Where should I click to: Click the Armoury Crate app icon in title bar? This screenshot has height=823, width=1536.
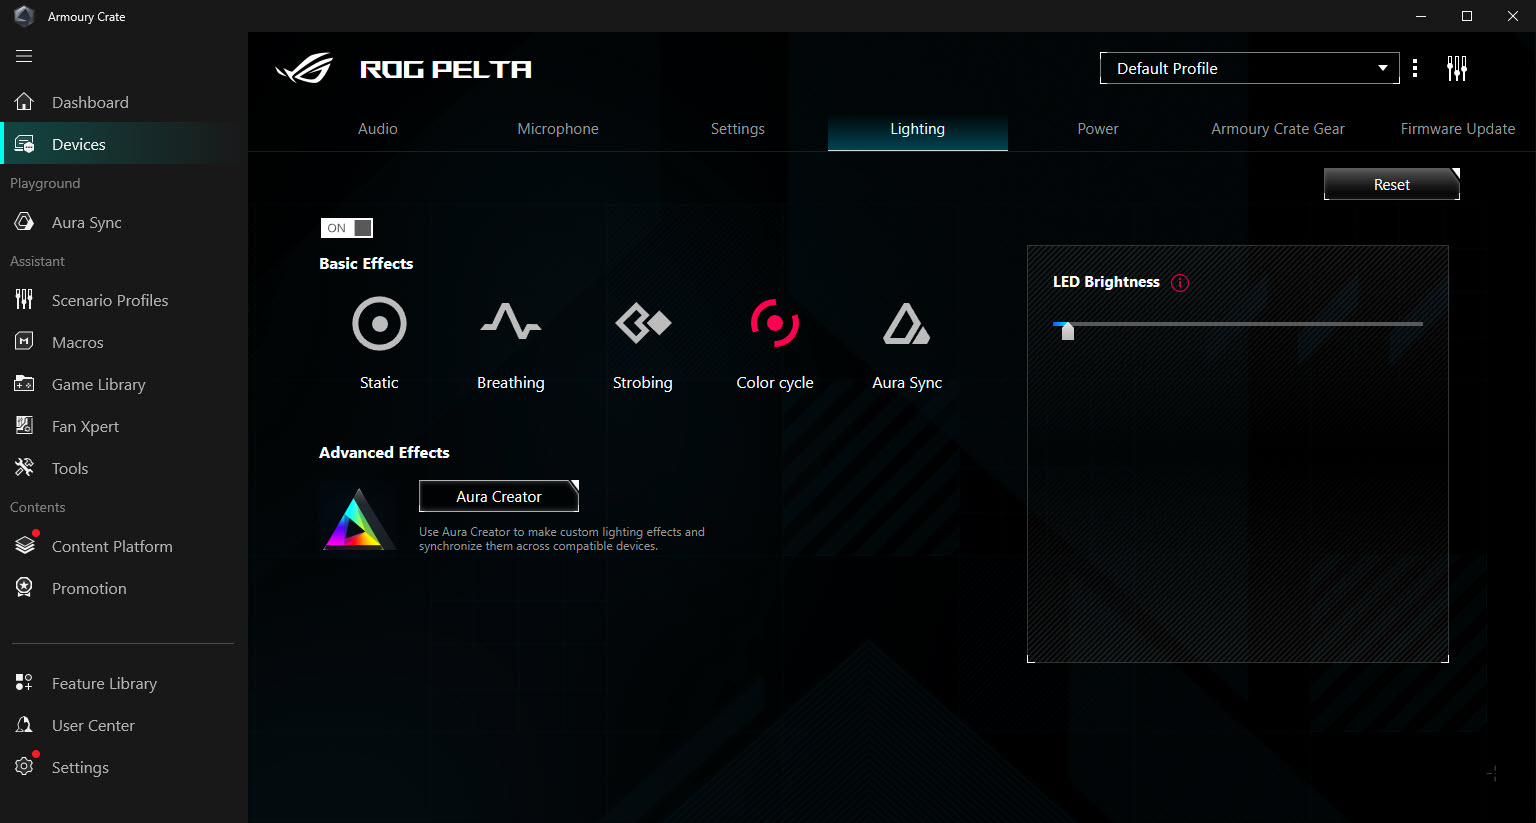coord(24,16)
